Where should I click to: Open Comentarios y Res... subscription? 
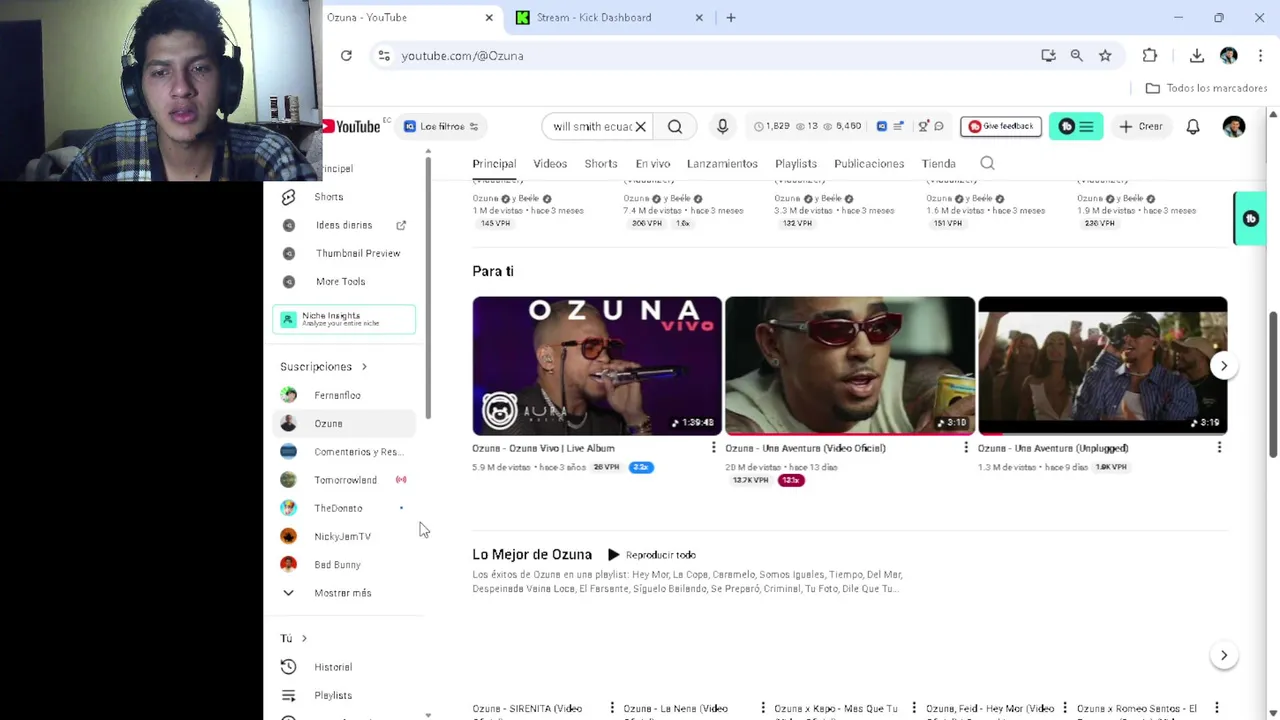tap(344, 452)
